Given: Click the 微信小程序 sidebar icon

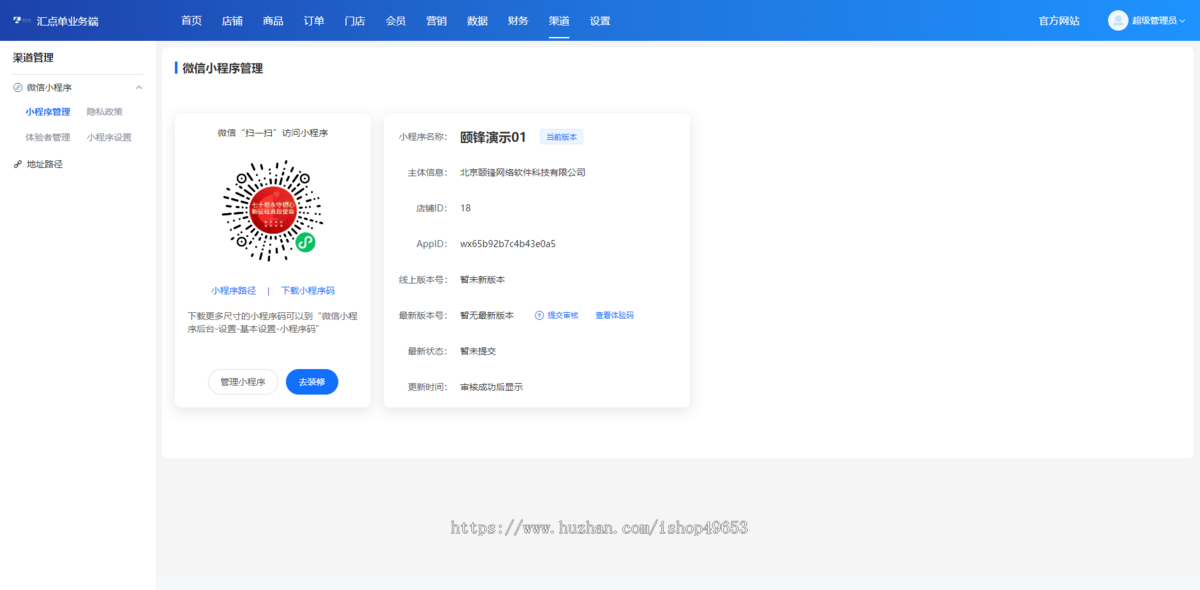Looking at the screenshot, I should 18,87.
